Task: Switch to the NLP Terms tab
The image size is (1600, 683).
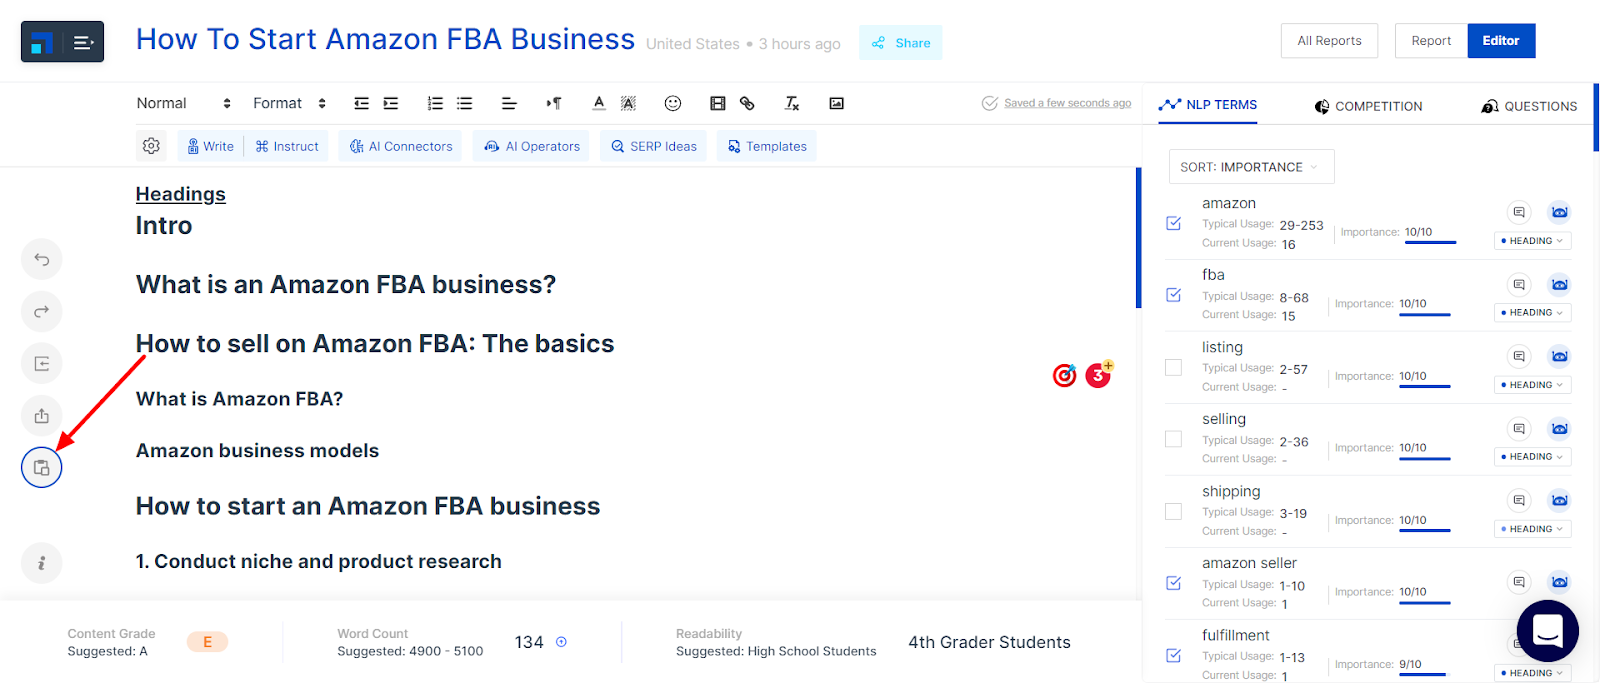Action: pyautogui.click(x=1208, y=105)
